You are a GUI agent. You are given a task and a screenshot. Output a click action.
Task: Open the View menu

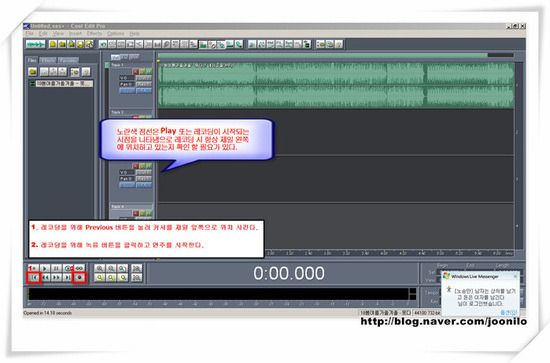58,33
